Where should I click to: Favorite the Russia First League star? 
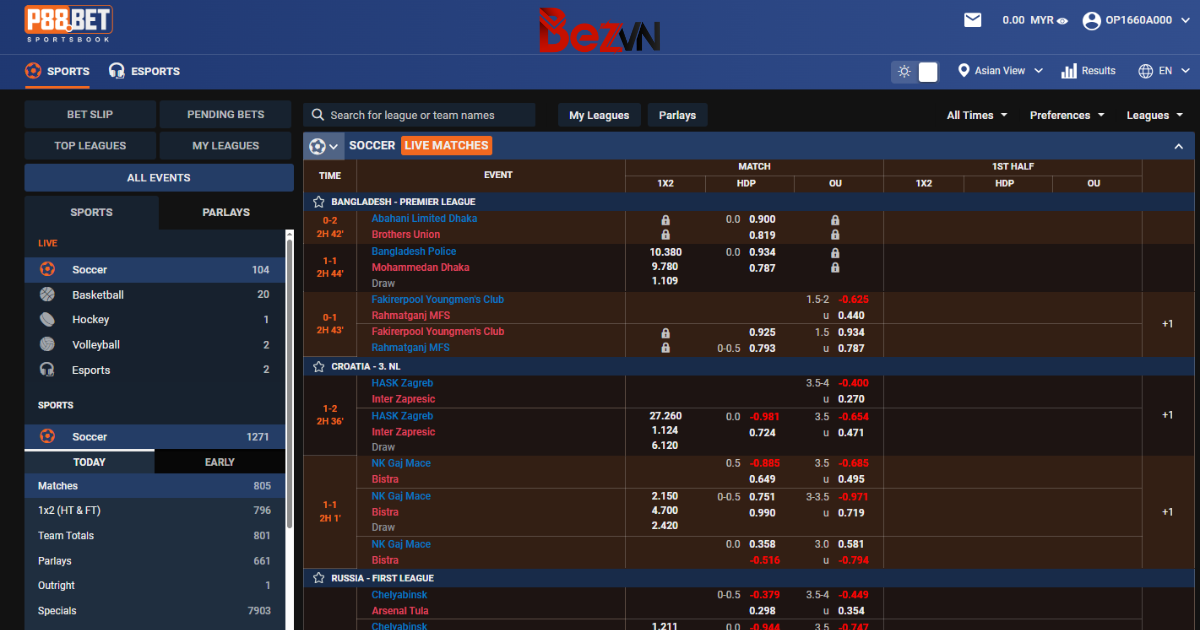(319, 578)
